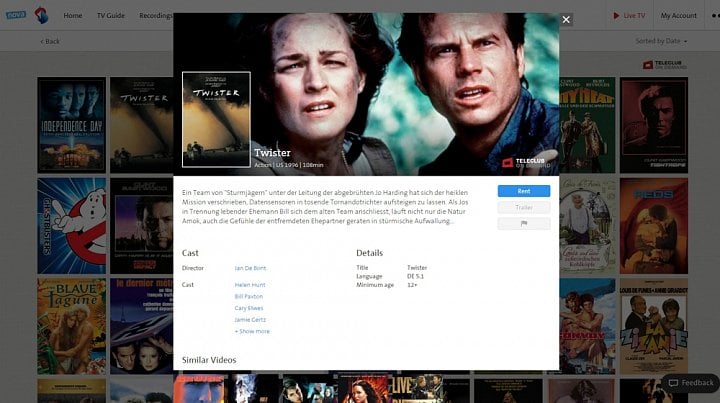The height and width of the screenshot is (403, 720).
Task: Click the Rent button
Action: (523, 191)
